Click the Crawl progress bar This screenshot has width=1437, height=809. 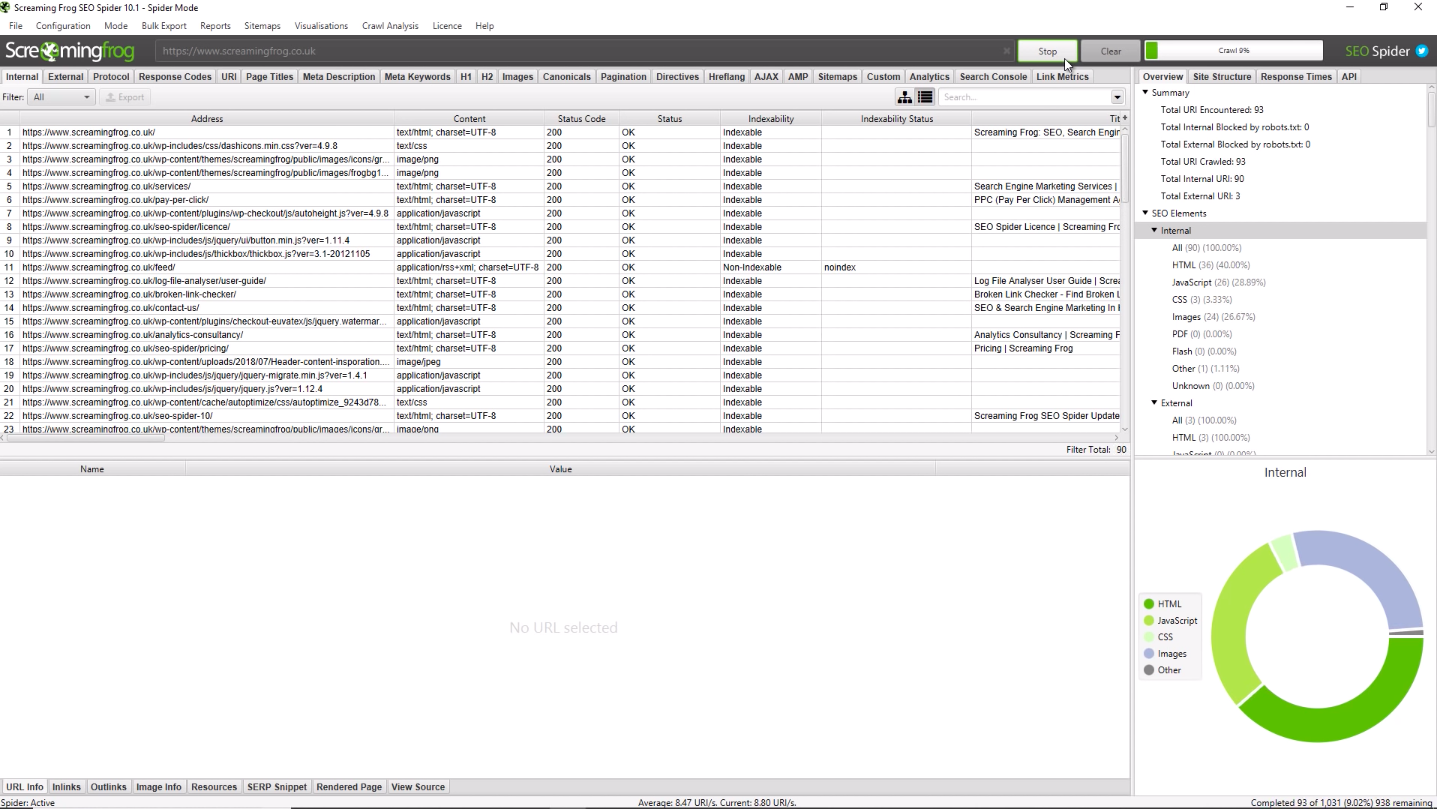tap(1233, 51)
